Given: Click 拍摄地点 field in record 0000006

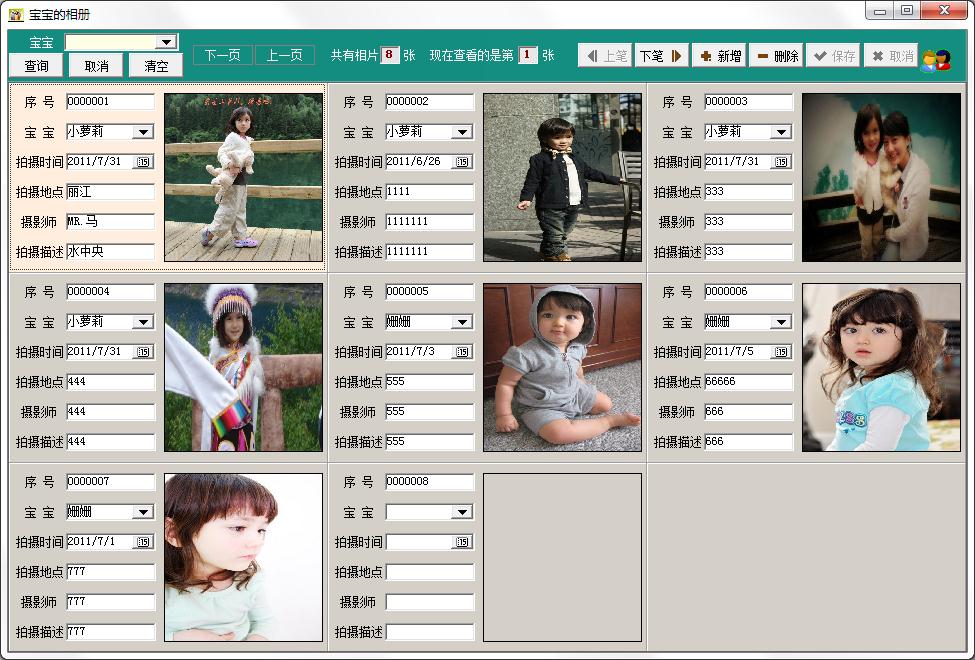Looking at the screenshot, I should (x=747, y=382).
